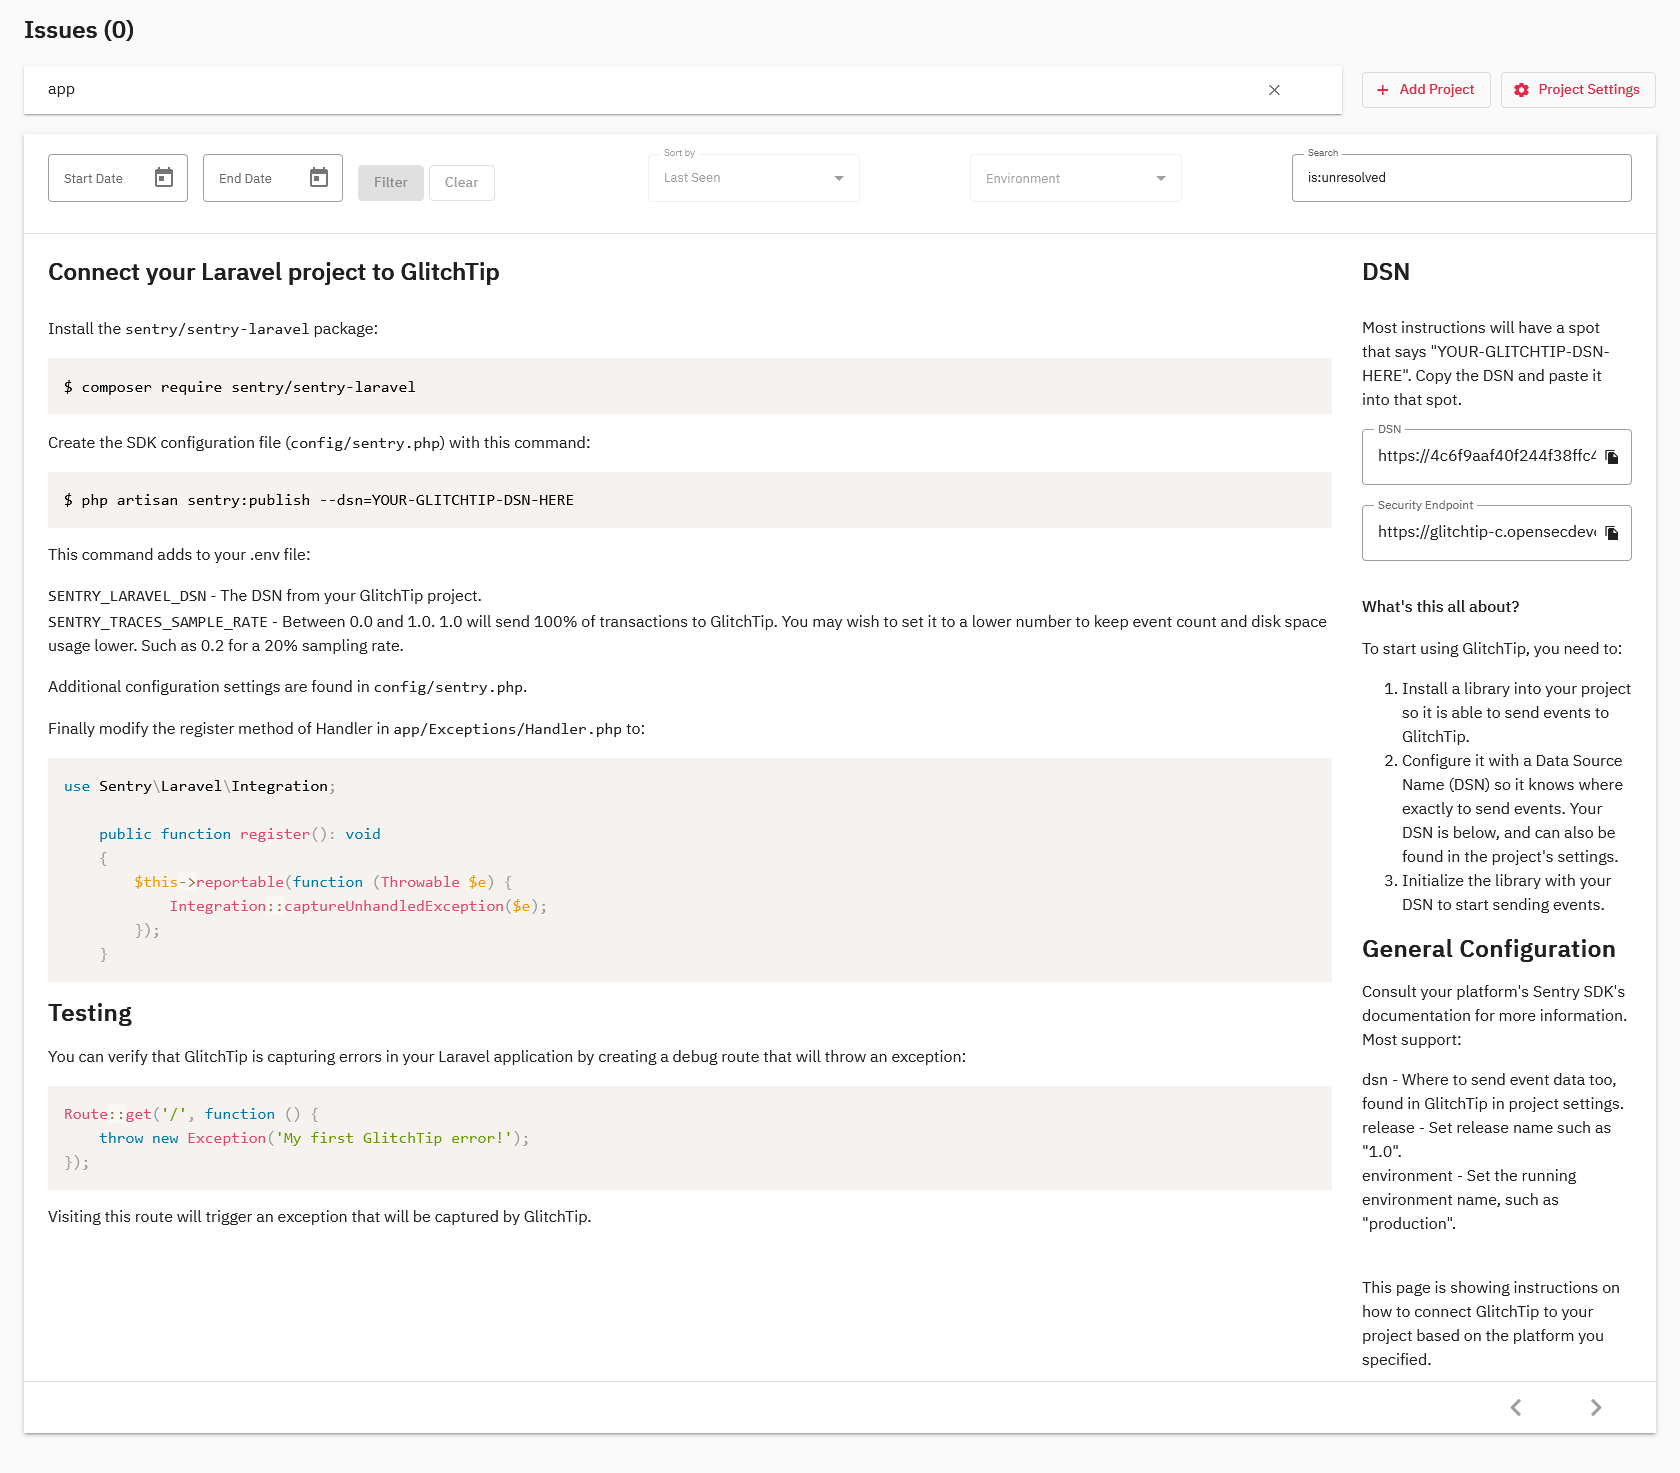Click the DSN sidebar heading
1680x1473 pixels.
click(x=1386, y=272)
